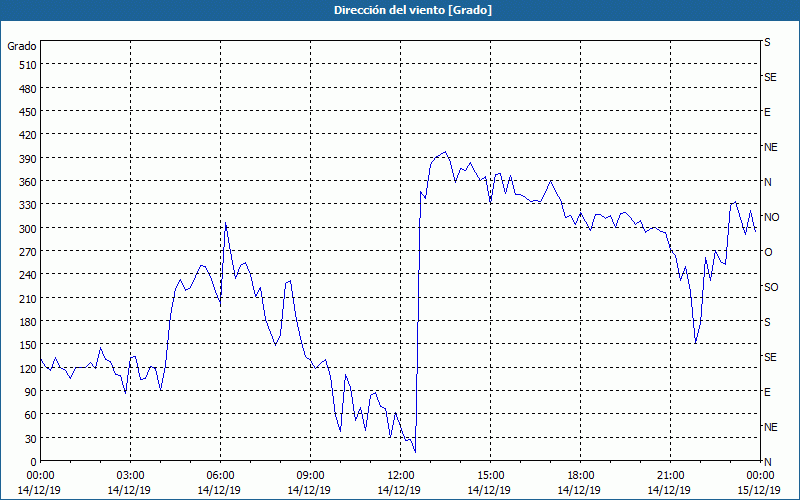This screenshot has width=800, height=500.
Task: Click the E compass label beside 90 gridline
Action: pyautogui.click(x=767, y=392)
